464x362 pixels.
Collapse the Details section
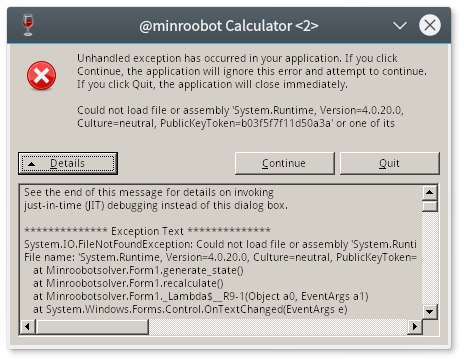point(68,163)
